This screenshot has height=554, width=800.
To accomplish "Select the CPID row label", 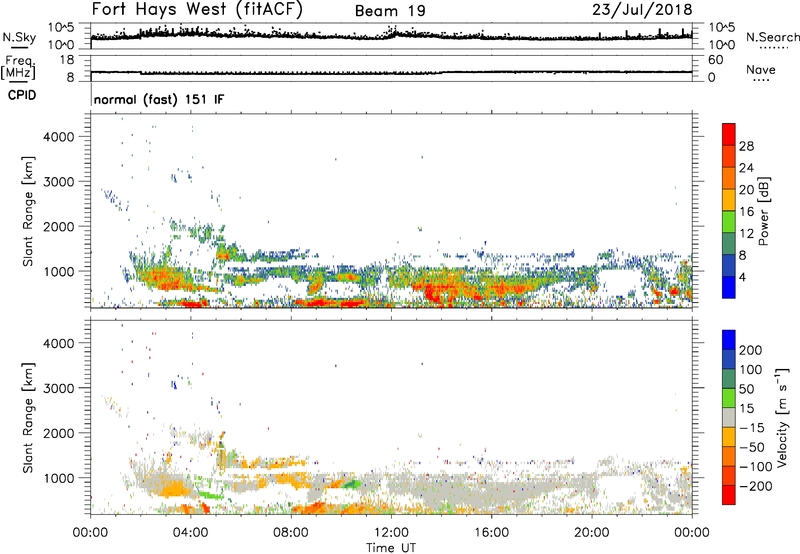I will pyautogui.click(x=22, y=95).
